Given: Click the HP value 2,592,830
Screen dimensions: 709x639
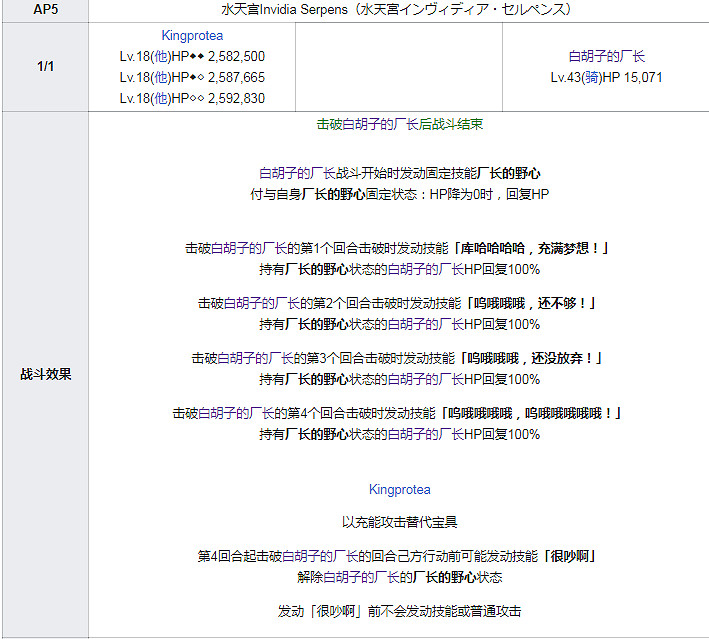Looking at the screenshot, I should click(236, 98).
